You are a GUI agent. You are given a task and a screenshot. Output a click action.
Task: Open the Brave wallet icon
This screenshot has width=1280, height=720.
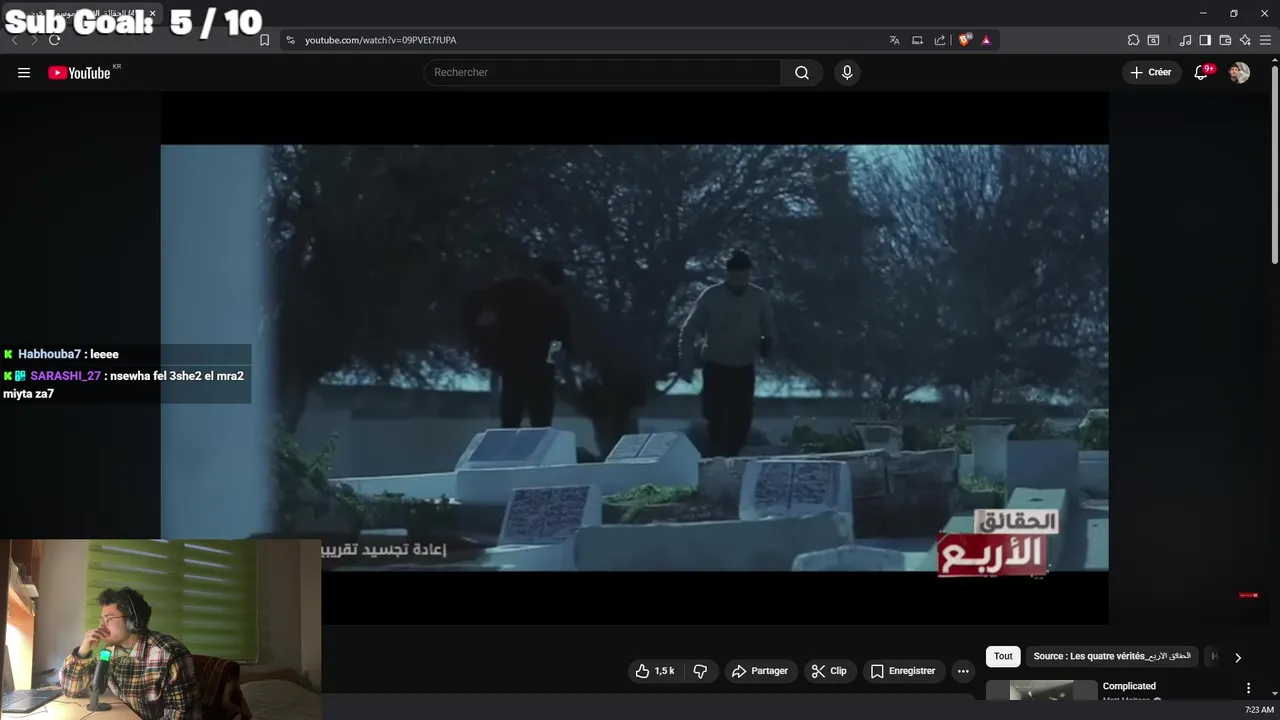coord(1225,40)
